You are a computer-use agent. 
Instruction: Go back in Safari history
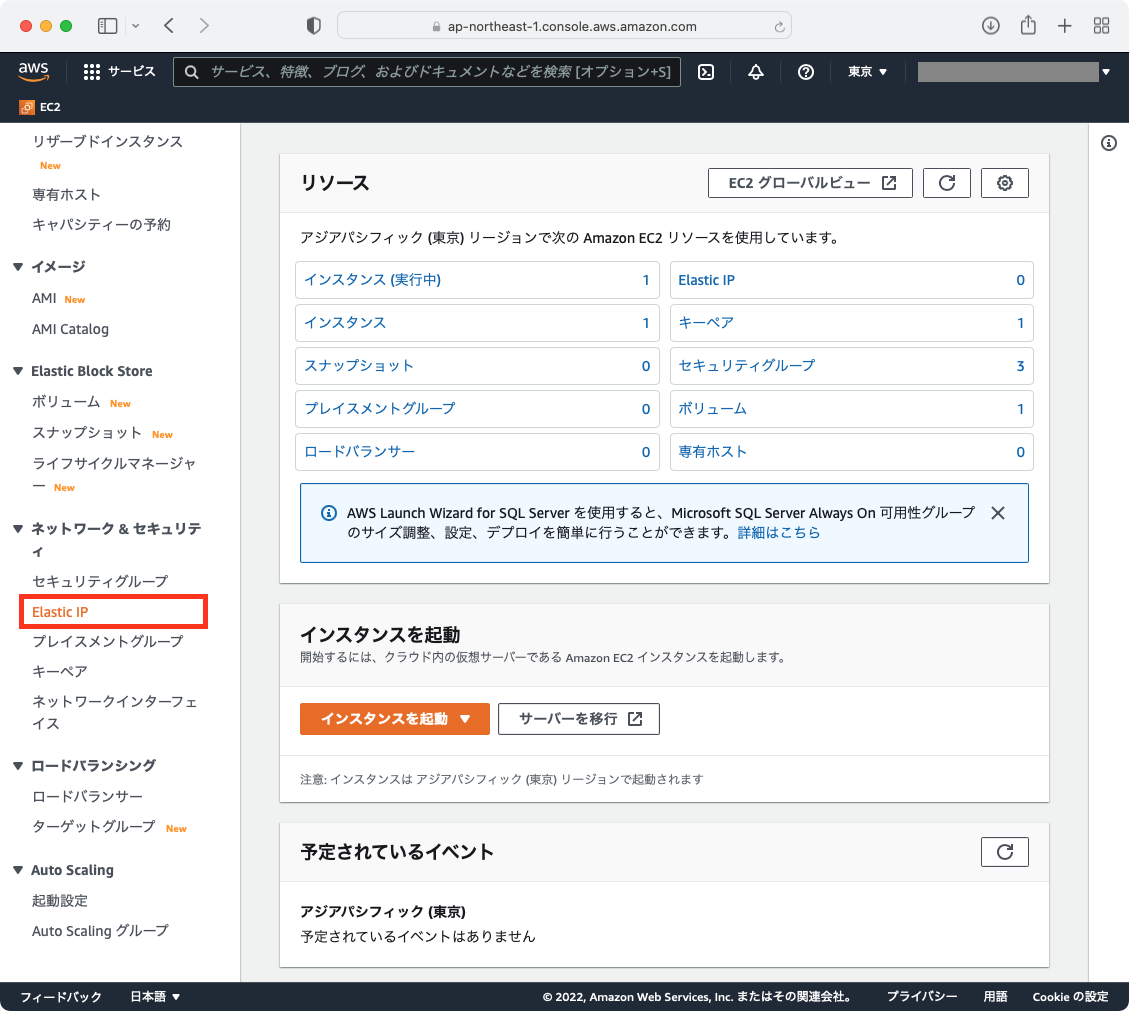point(169,26)
